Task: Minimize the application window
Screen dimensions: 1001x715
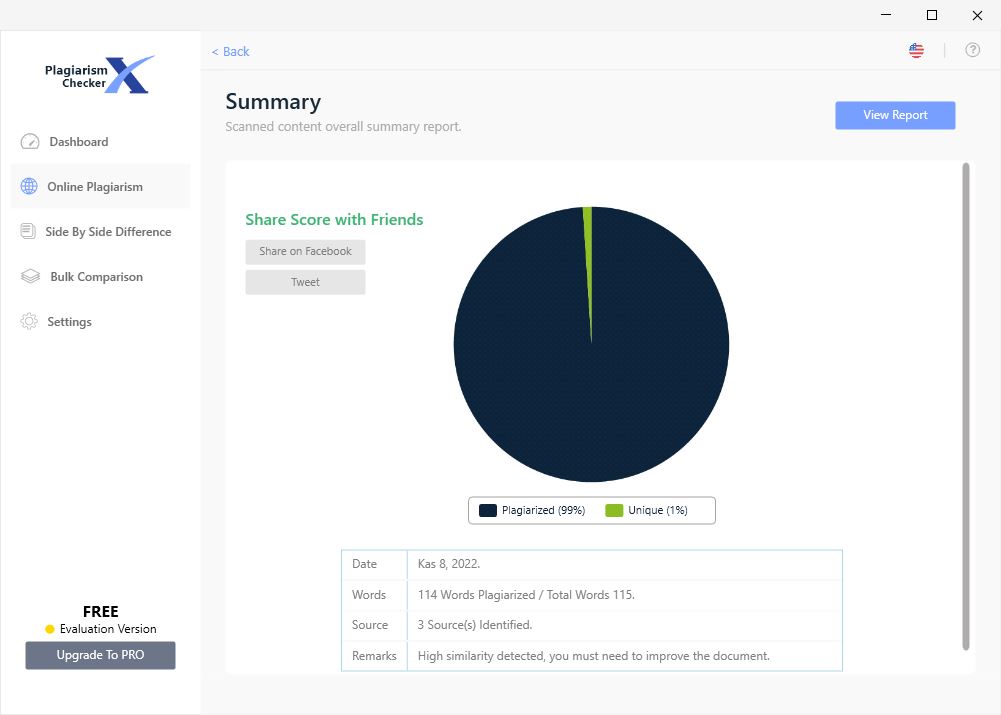Action: [x=886, y=15]
